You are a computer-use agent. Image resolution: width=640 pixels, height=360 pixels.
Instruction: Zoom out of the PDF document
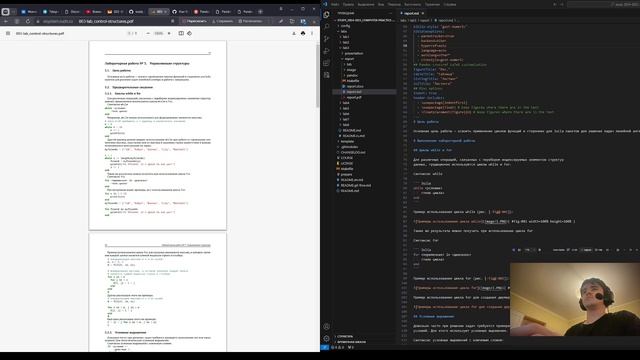(x=148, y=33)
